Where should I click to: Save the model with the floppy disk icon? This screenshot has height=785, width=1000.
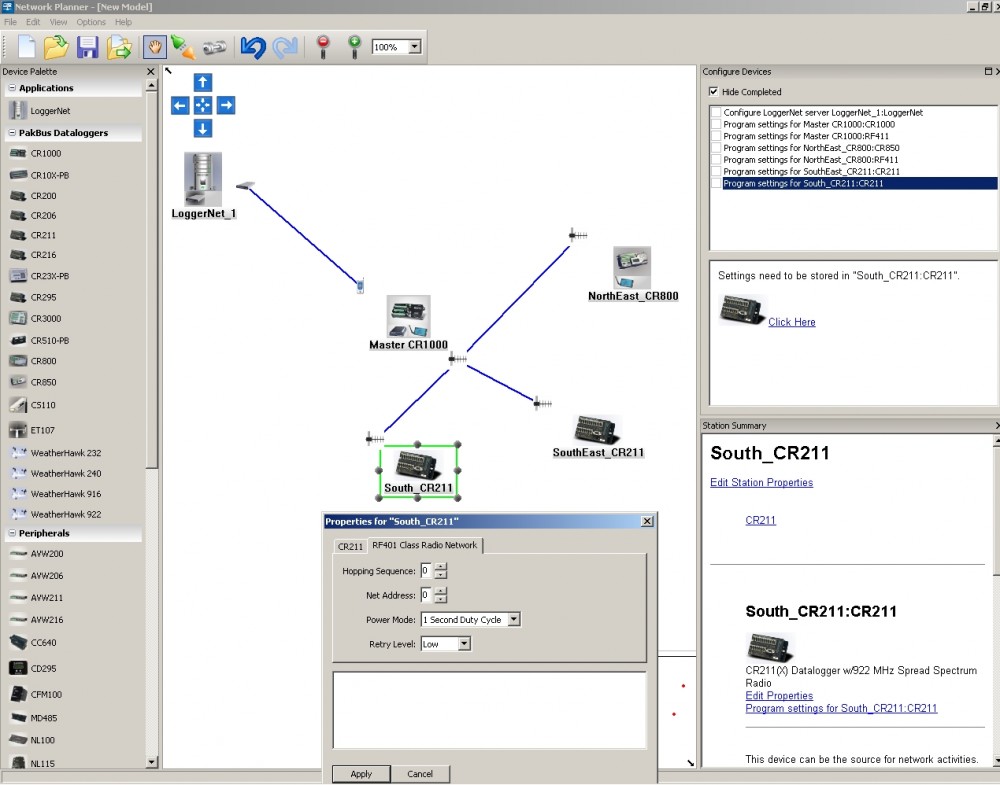87,47
